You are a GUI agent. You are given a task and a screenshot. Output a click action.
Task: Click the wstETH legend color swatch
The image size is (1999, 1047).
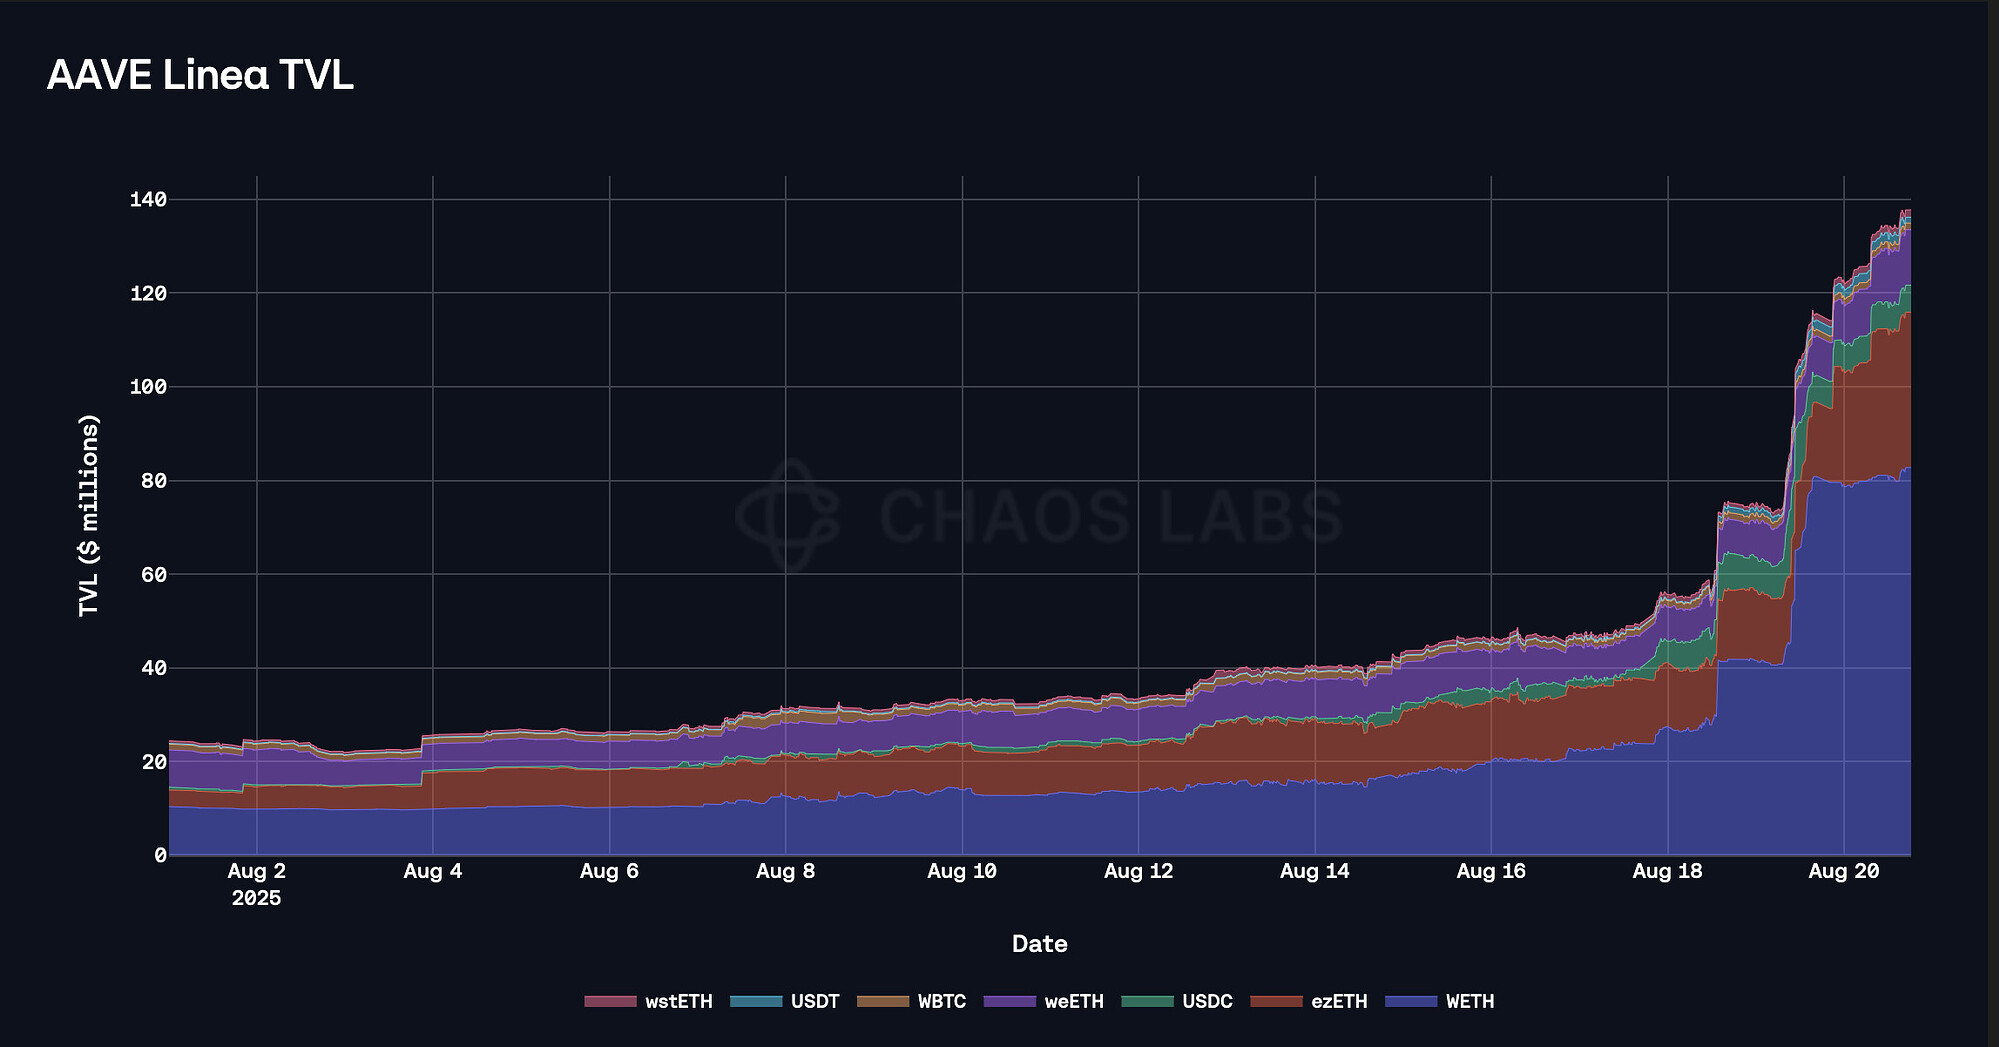[610, 1001]
